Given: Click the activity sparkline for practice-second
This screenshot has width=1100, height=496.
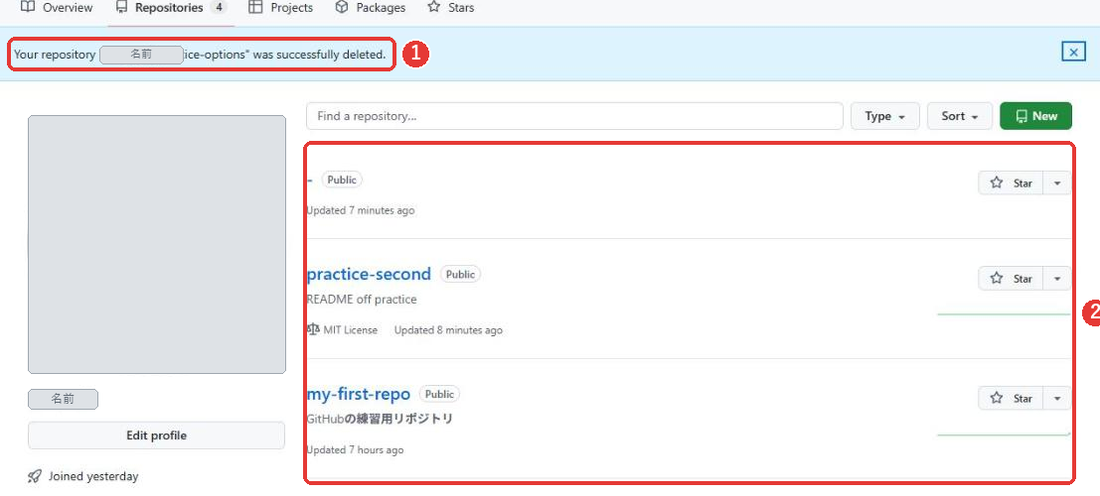Looking at the screenshot, I should pyautogui.click(x=1004, y=314).
